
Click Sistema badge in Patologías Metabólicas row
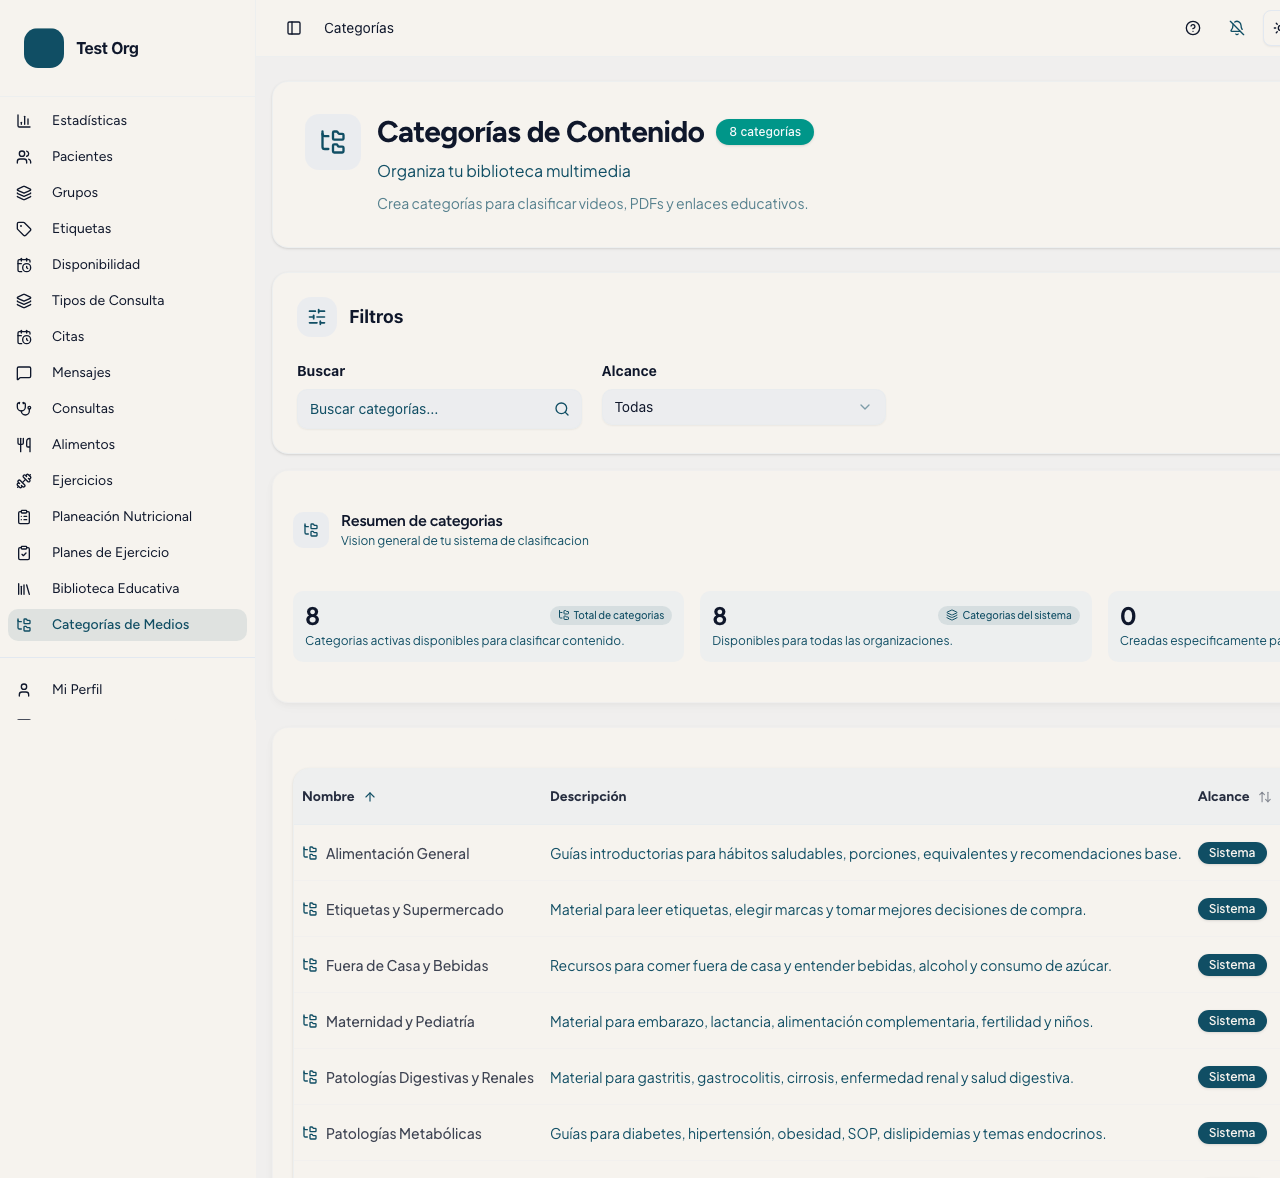point(1232,1133)
